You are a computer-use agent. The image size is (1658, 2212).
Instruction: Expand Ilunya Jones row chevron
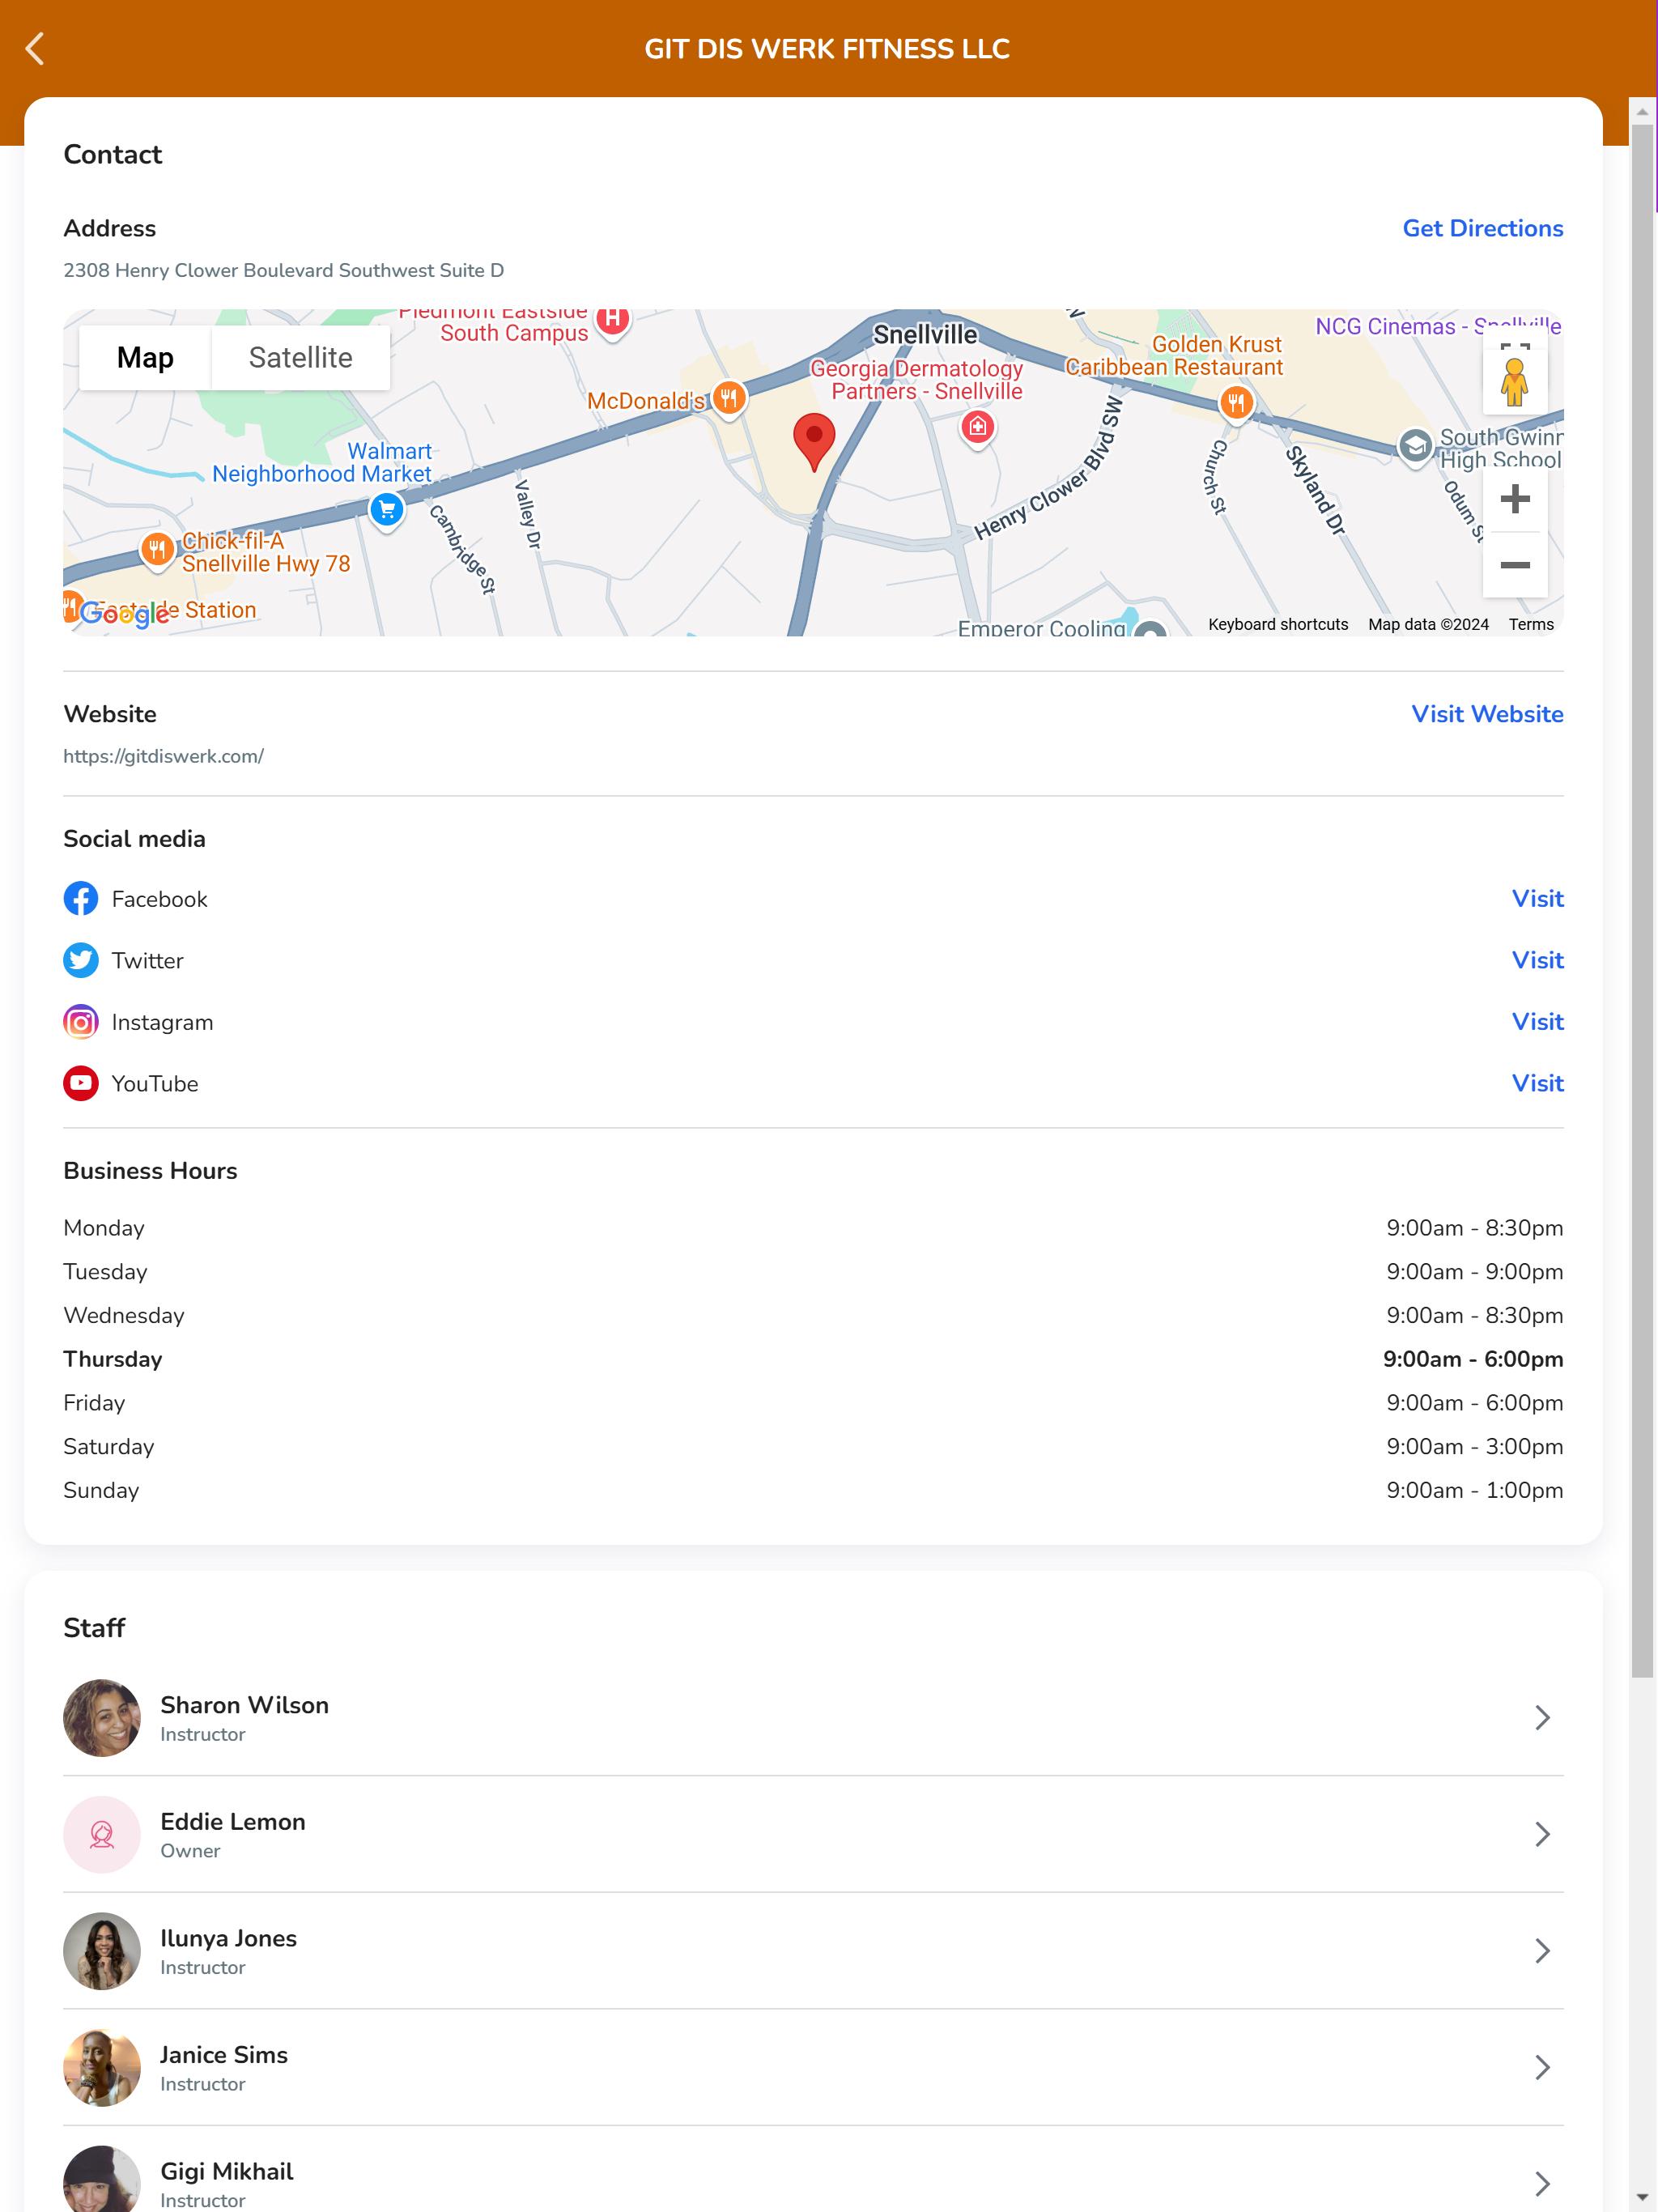coord(1542,1950)
